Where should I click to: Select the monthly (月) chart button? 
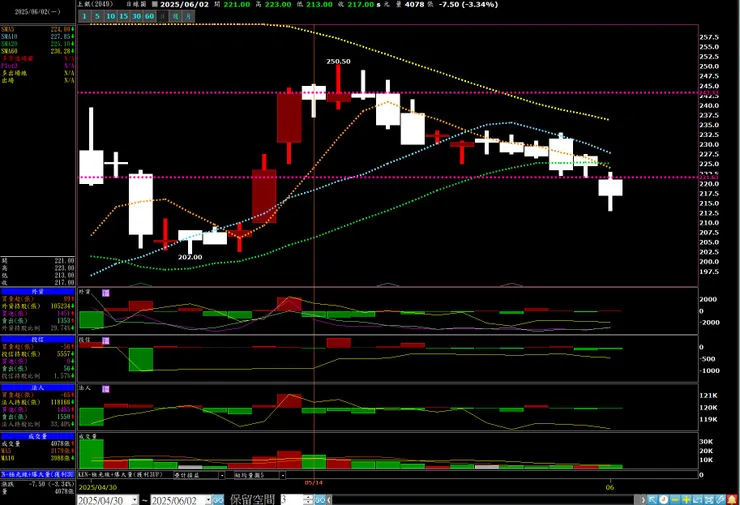[x=188, y=16]
